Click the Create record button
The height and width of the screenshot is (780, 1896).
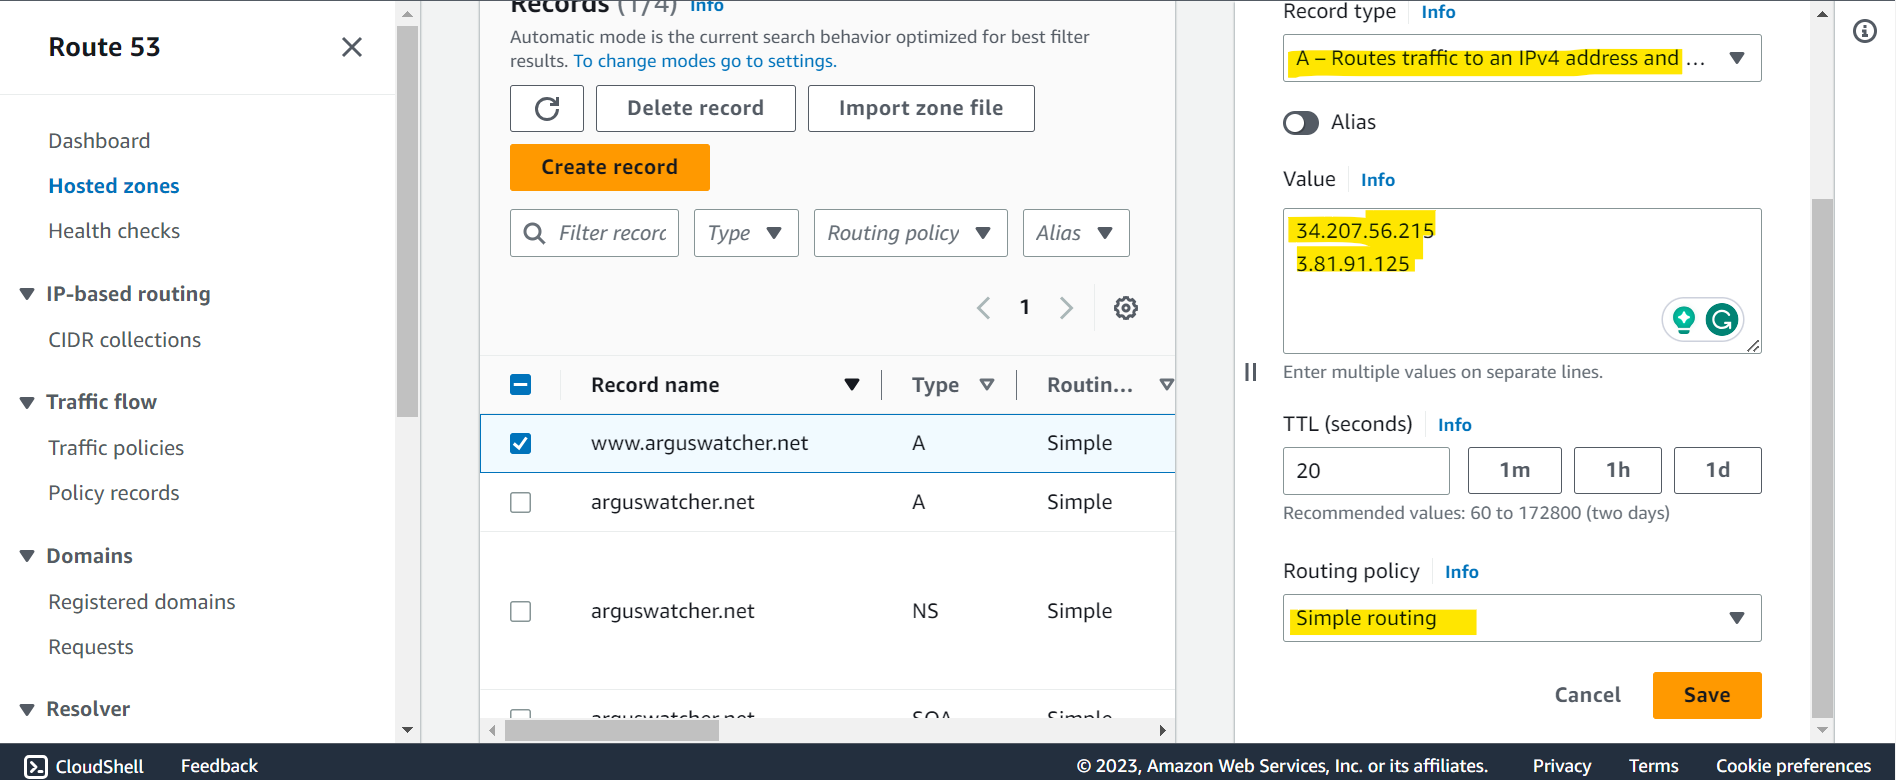(610, 167)
